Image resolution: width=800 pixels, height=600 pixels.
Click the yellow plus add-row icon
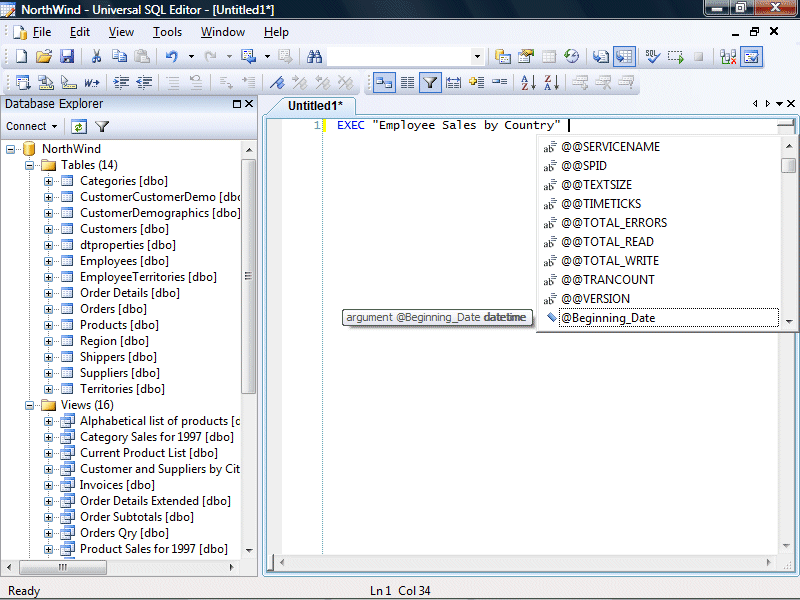click(x=477, y=82)
